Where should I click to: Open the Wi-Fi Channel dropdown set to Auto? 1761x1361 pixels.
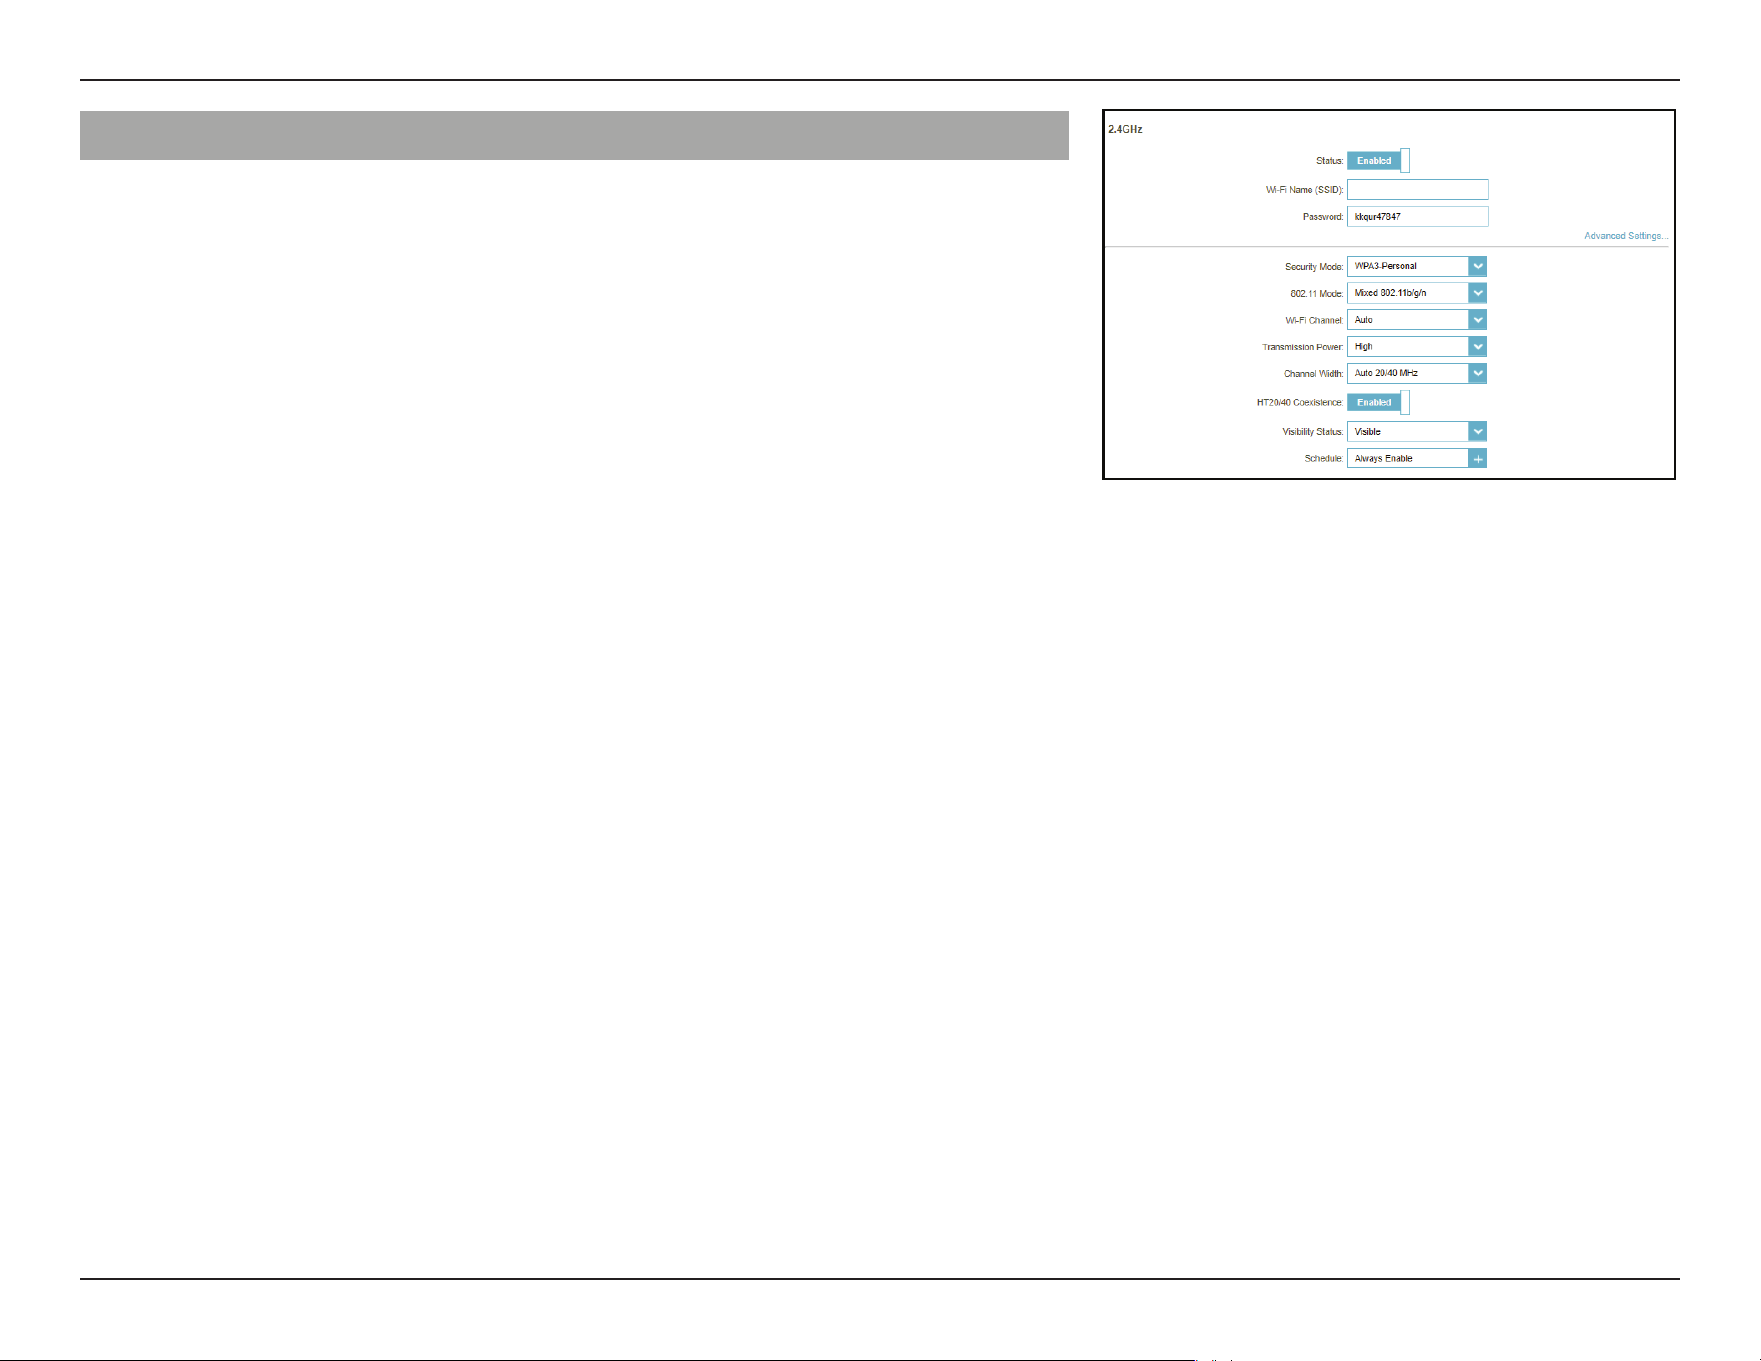[1416, 320]
